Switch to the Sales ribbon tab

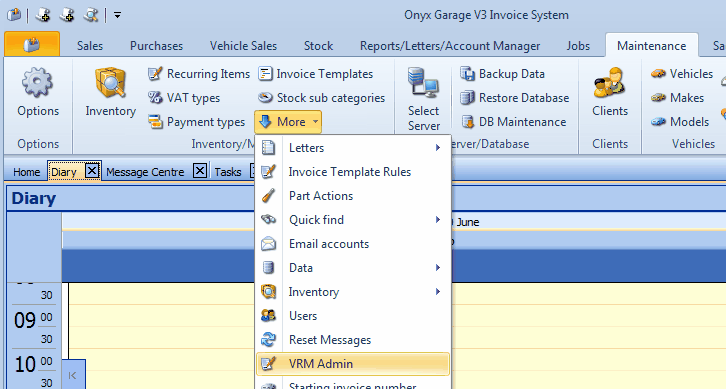(x=90, y=46)
